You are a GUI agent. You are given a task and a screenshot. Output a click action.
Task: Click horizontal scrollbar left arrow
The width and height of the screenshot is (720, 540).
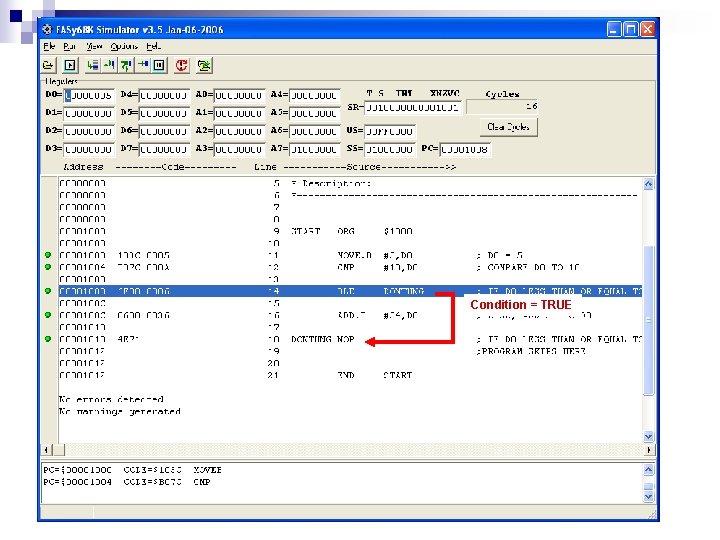pyautogui.click(x=46, y=450)
